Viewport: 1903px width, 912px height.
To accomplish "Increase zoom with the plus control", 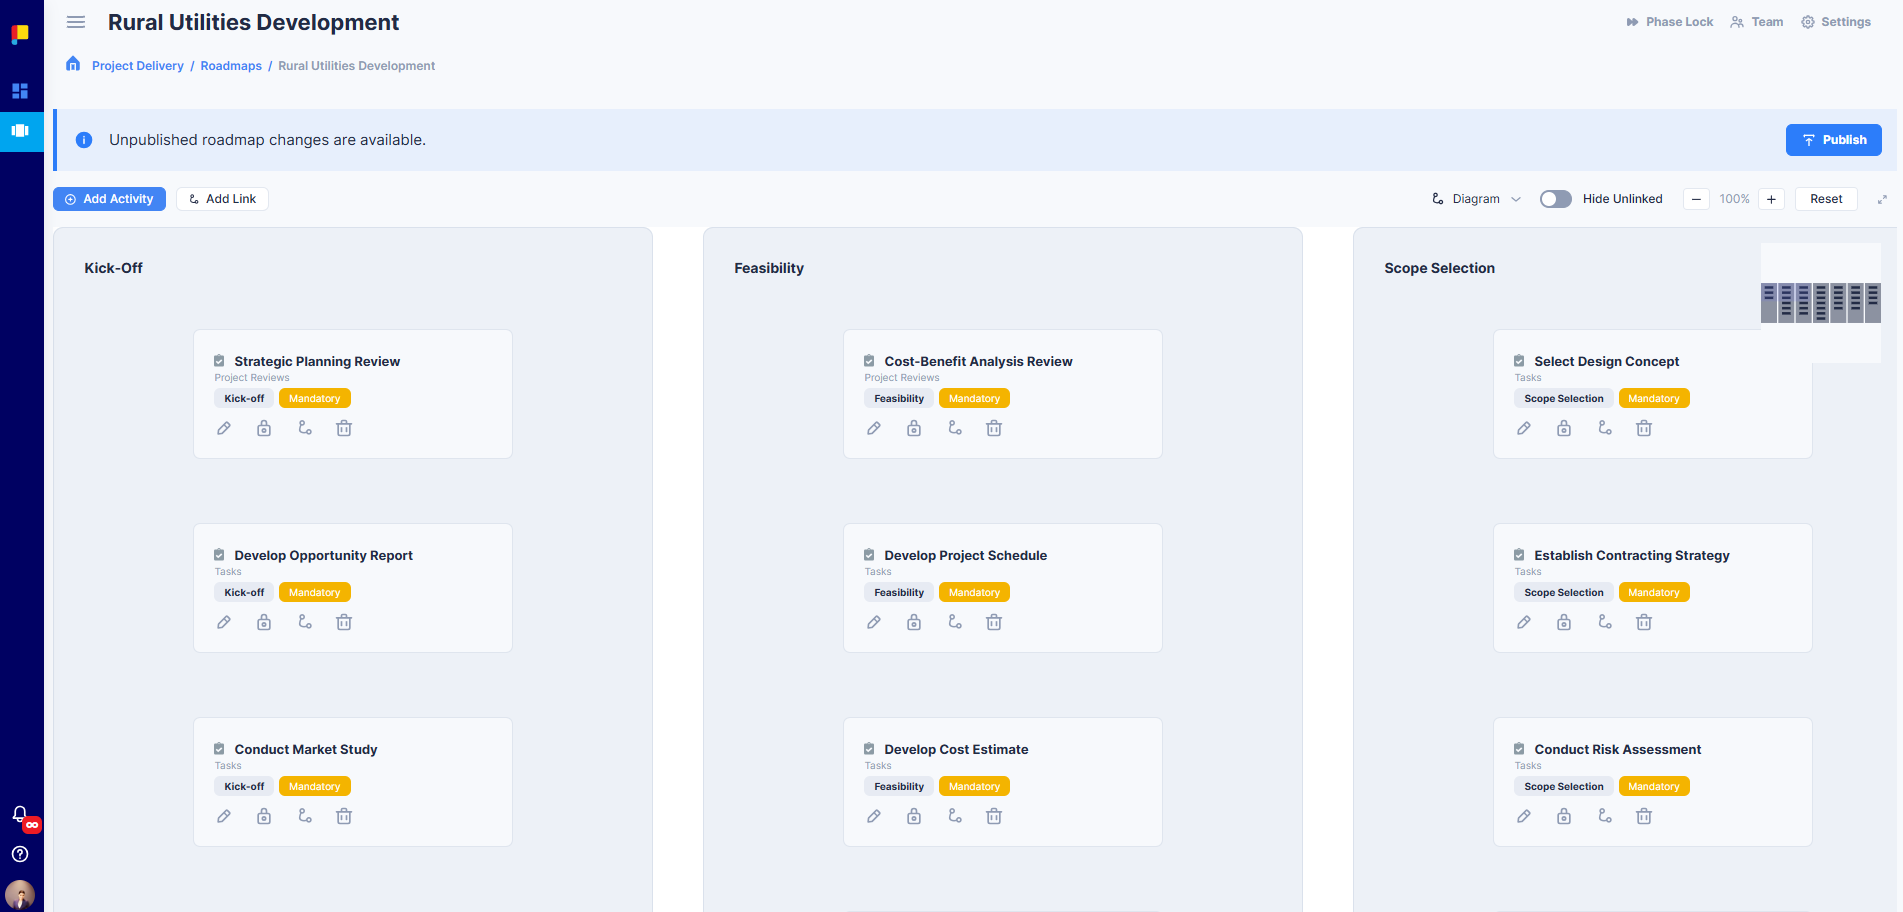I will pos(1770,198).
